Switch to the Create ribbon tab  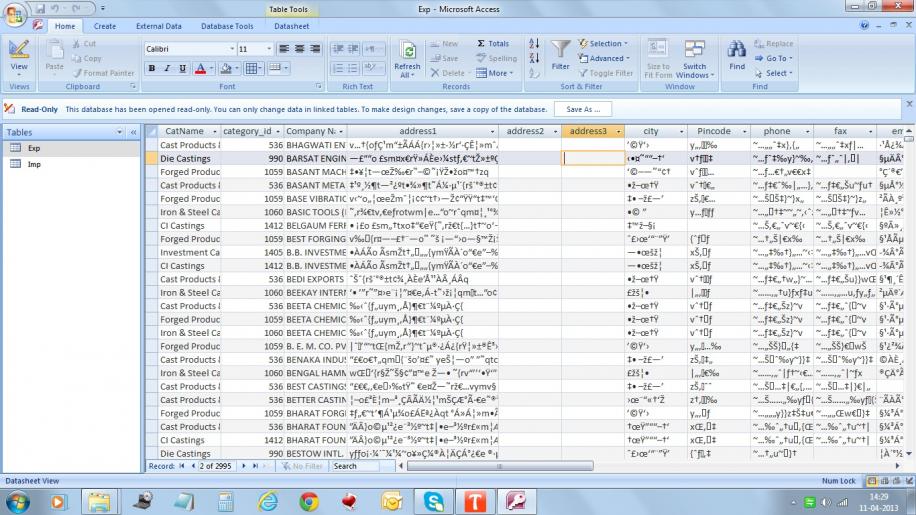coord(105,26)
